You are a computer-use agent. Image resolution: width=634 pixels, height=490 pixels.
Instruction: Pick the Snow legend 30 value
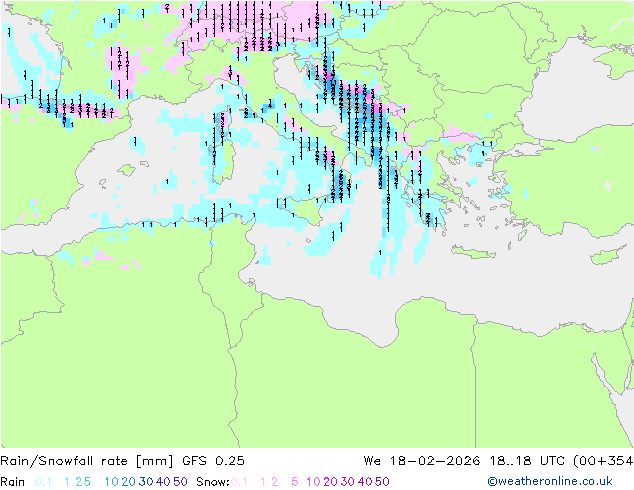click(348, 482)
